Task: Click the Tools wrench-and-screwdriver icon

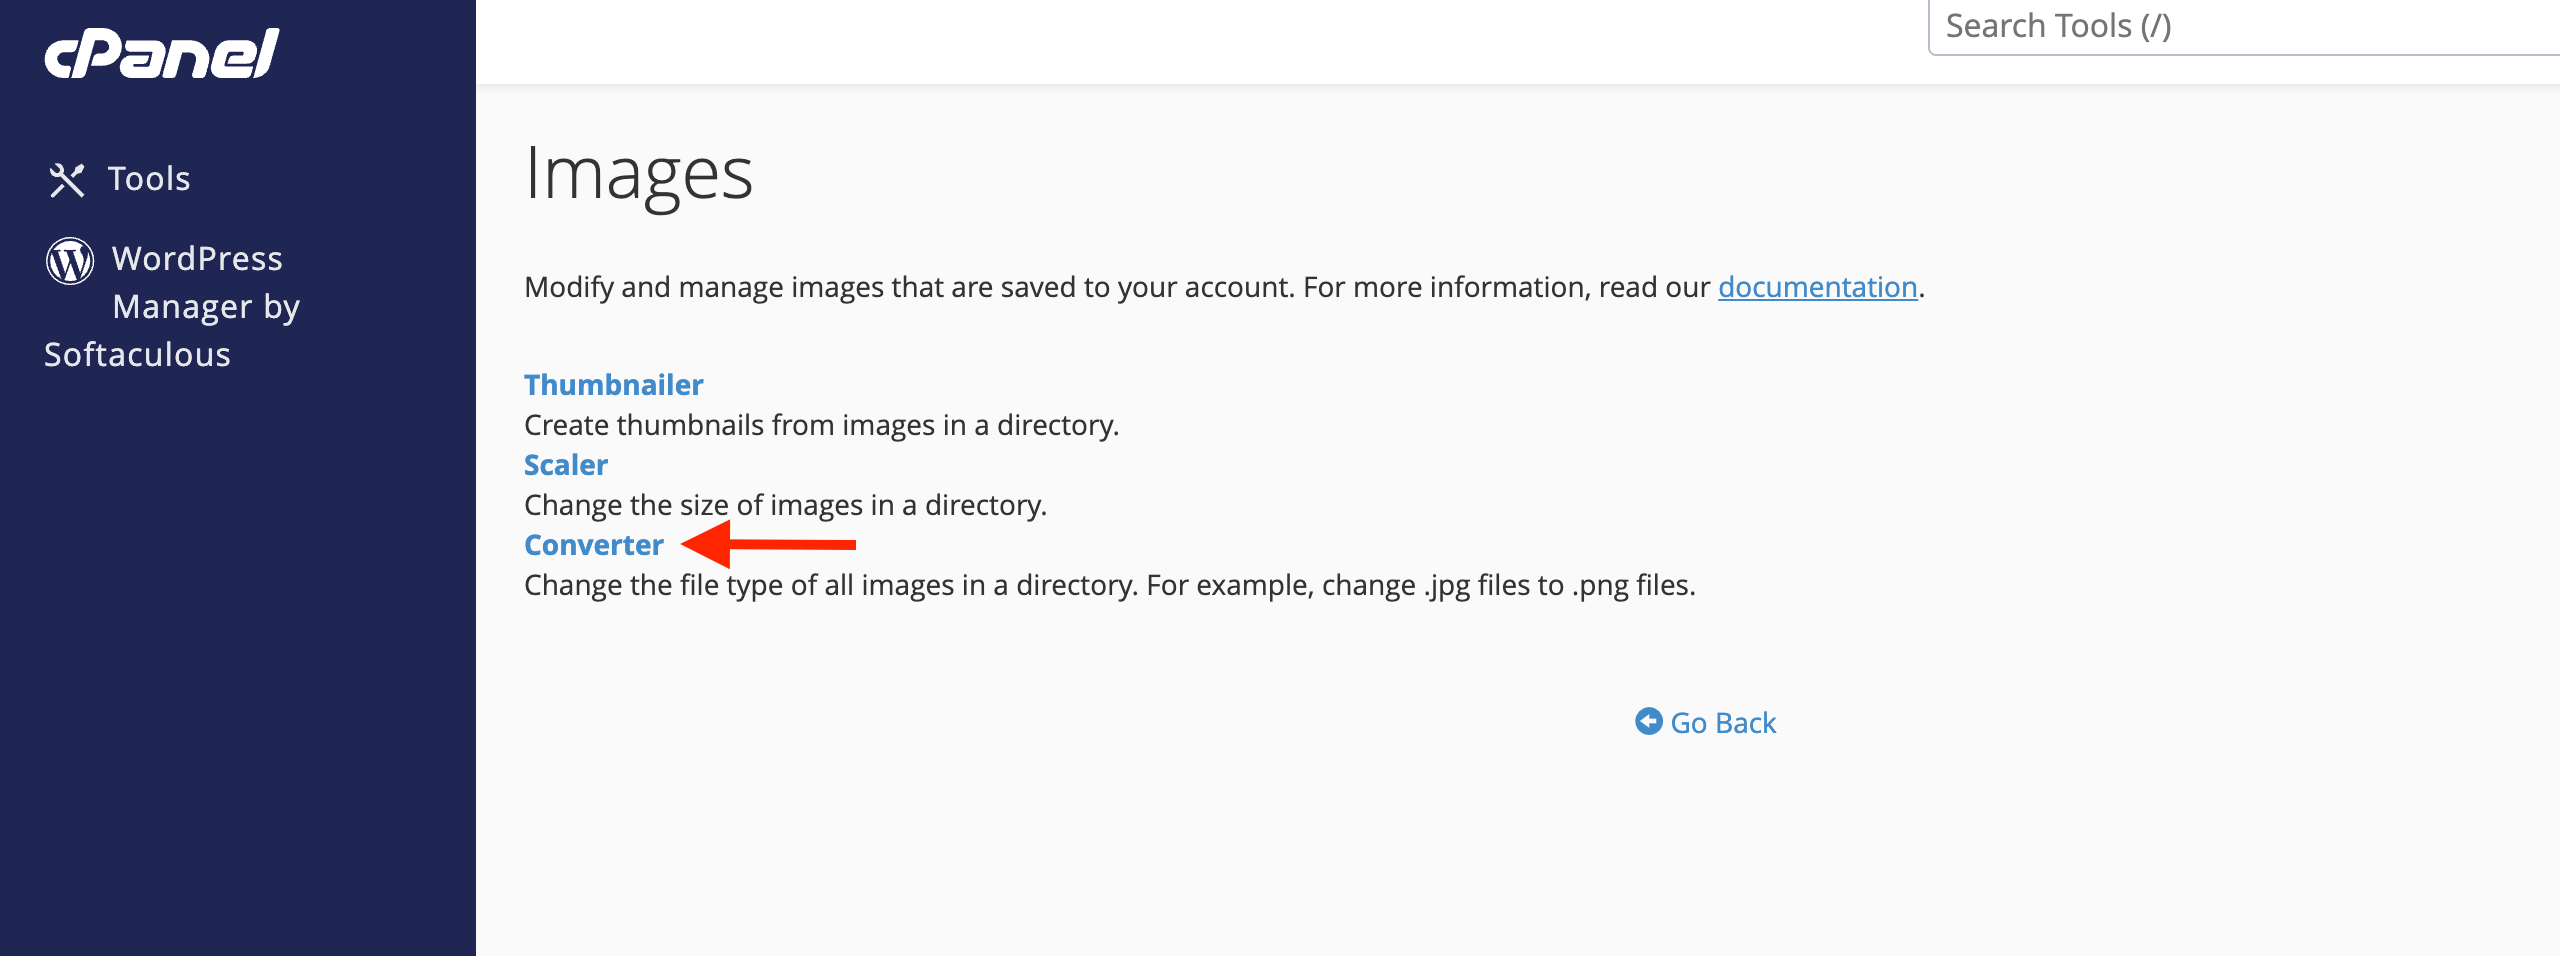Action: click(67, 180)
